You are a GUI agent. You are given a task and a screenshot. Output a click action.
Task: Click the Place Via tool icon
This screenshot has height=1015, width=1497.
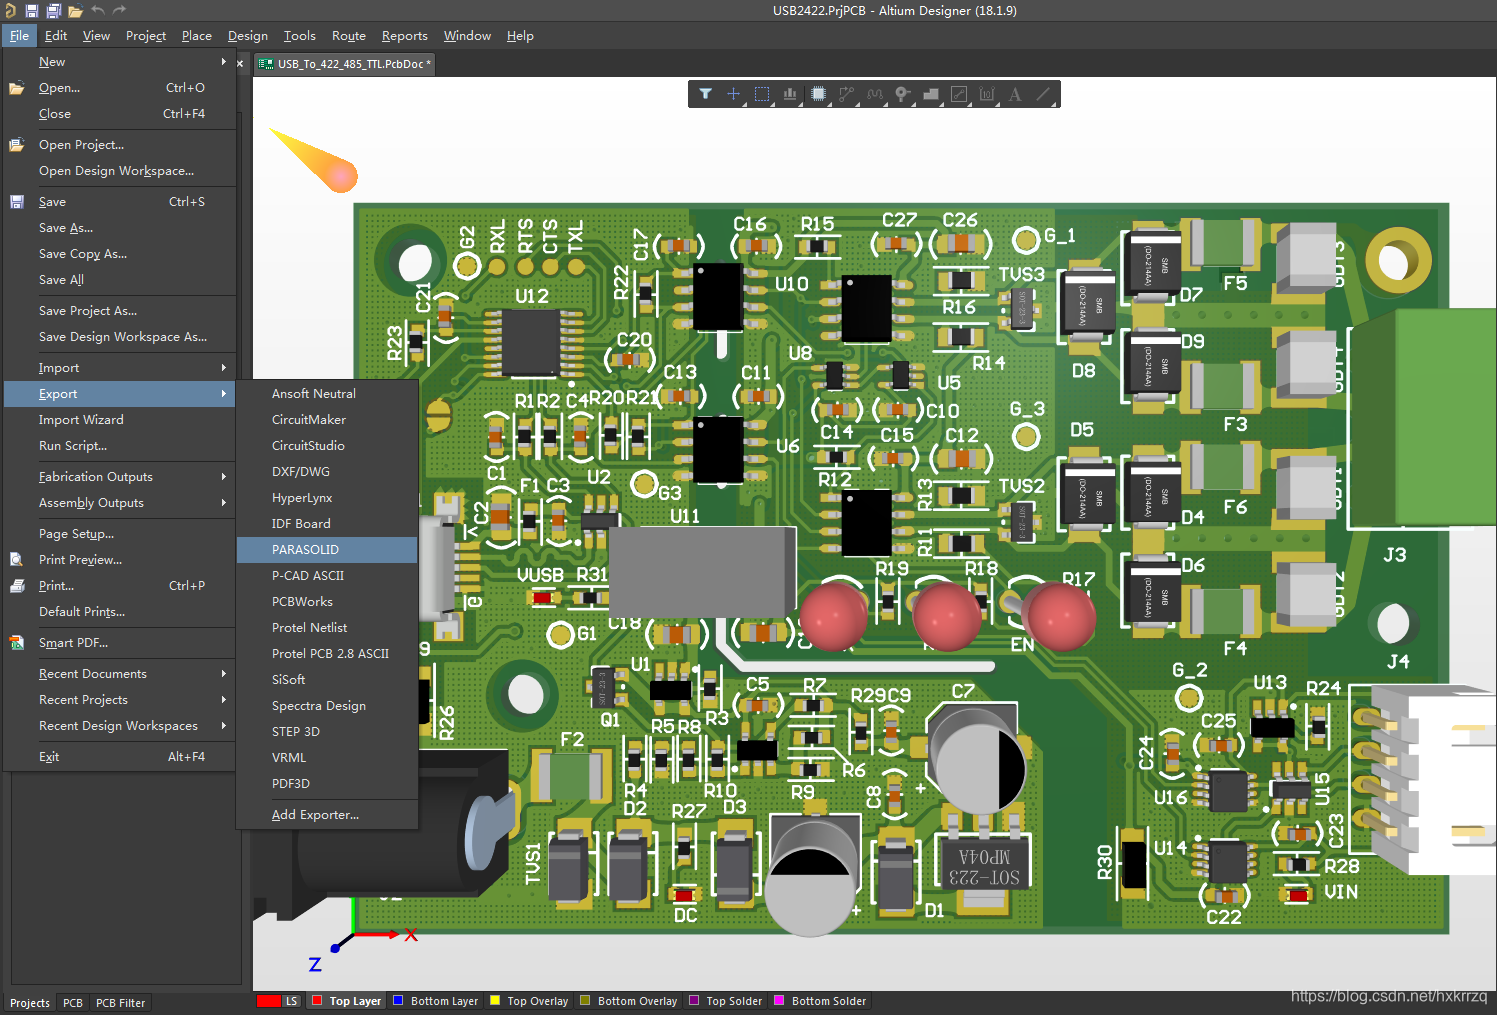(903, 94)
